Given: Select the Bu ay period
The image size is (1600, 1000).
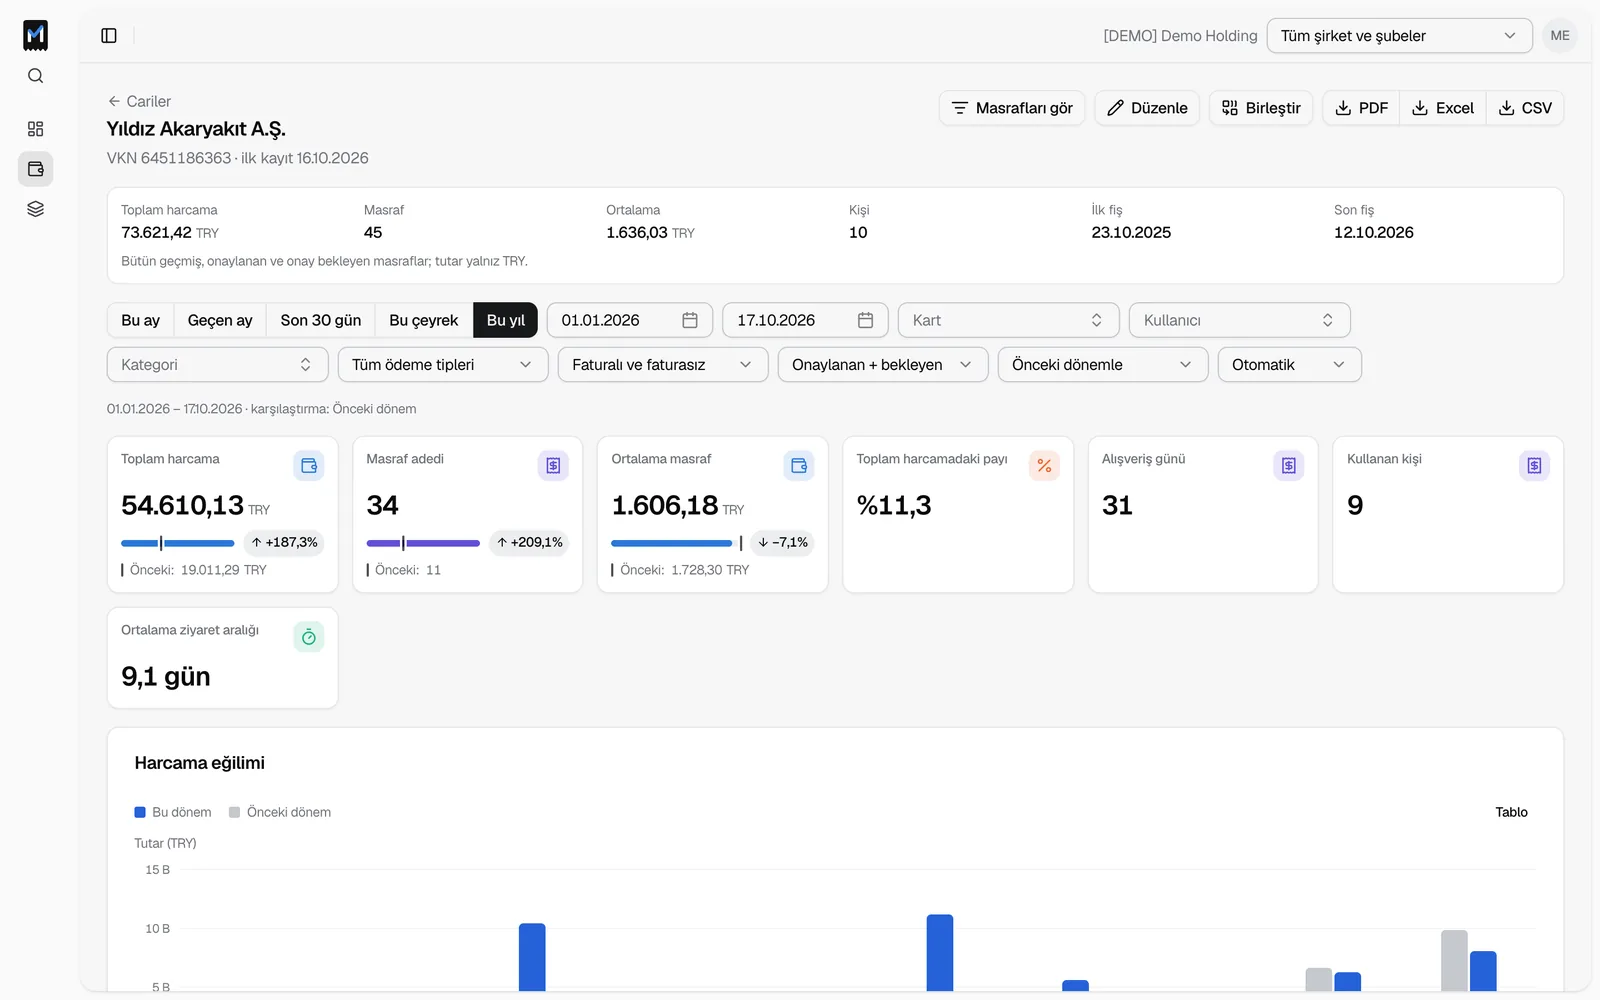Looking at the screenshot, I should [x=141, y=320].
